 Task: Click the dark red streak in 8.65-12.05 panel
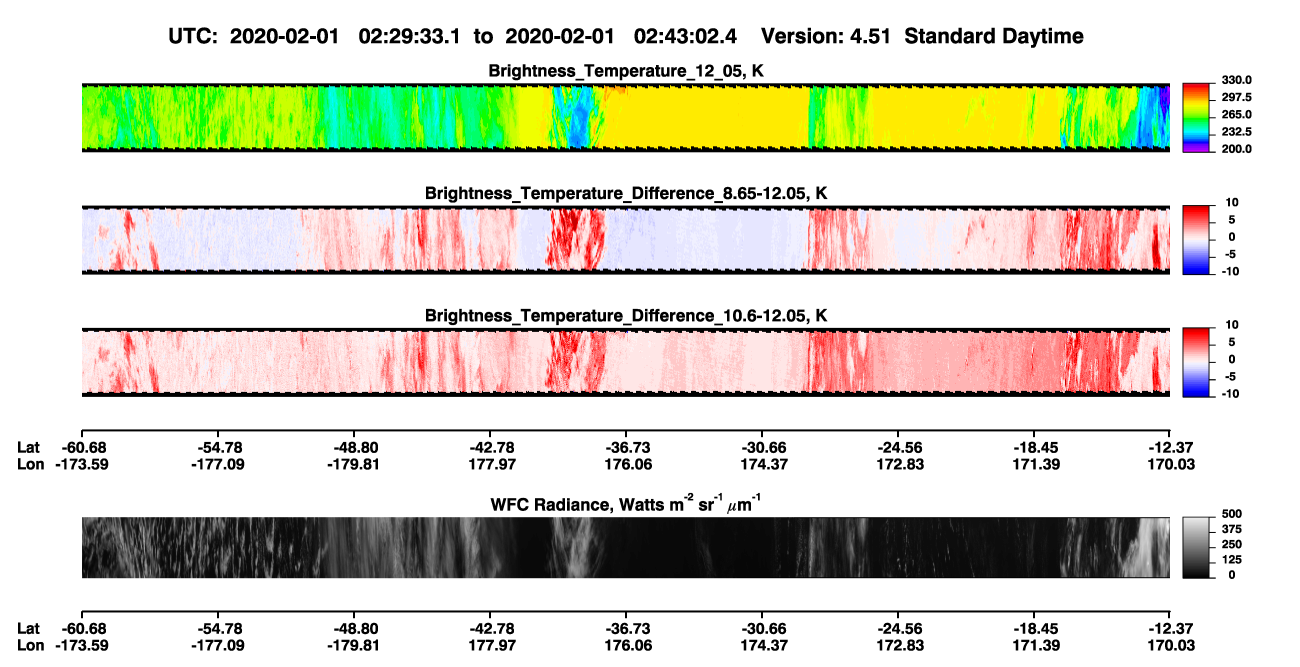point(577,240)
